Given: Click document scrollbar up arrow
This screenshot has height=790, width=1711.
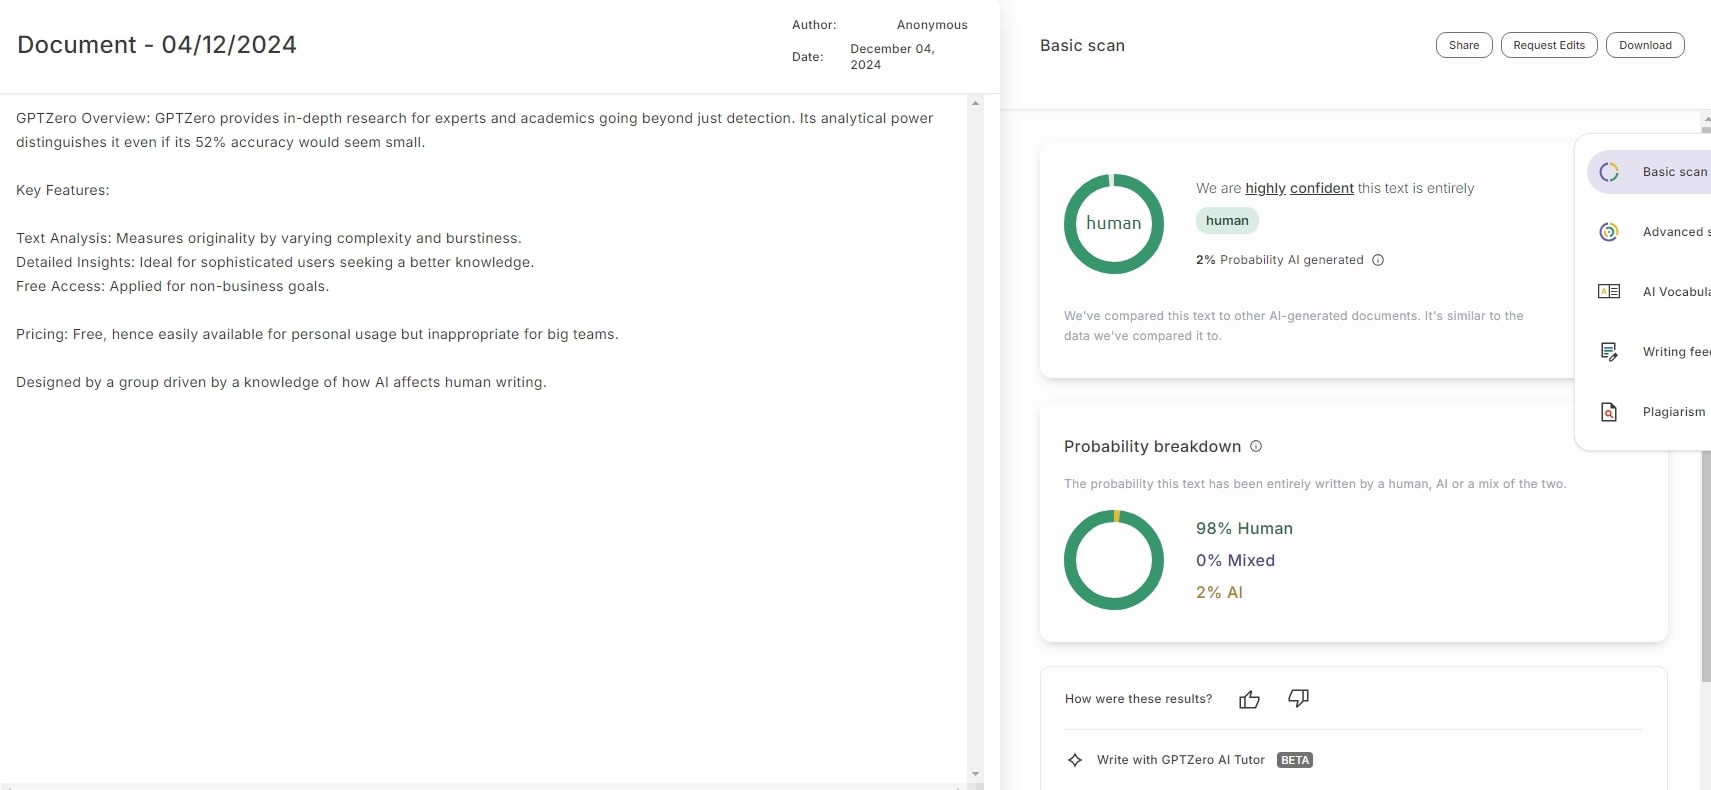Looking at the screenshot, I should 975,103.
